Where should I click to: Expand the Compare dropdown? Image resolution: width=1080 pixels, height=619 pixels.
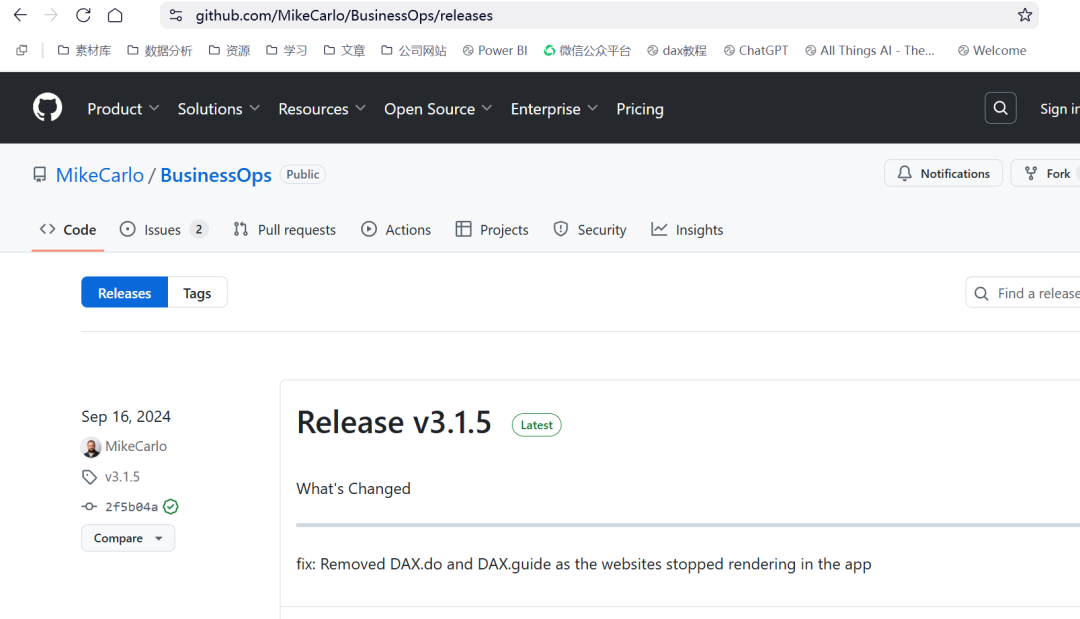(128, 538)
